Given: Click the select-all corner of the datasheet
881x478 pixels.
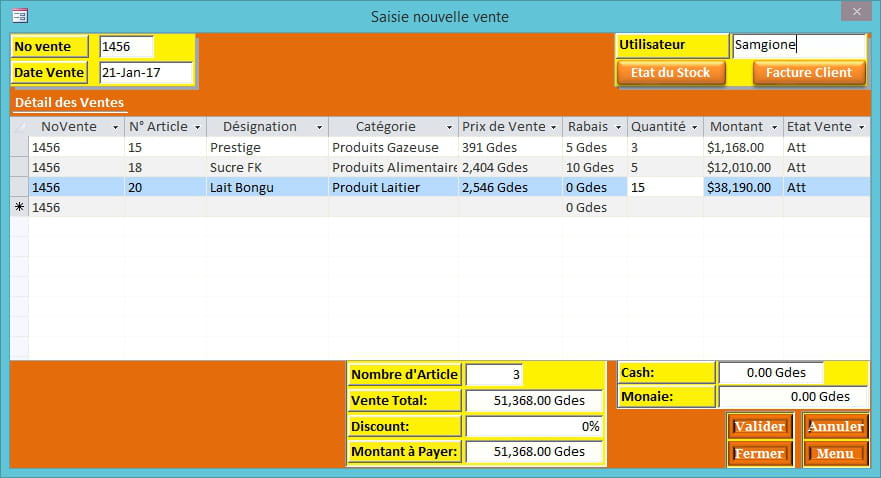Looking at the screenshot, I should [20, 127].
